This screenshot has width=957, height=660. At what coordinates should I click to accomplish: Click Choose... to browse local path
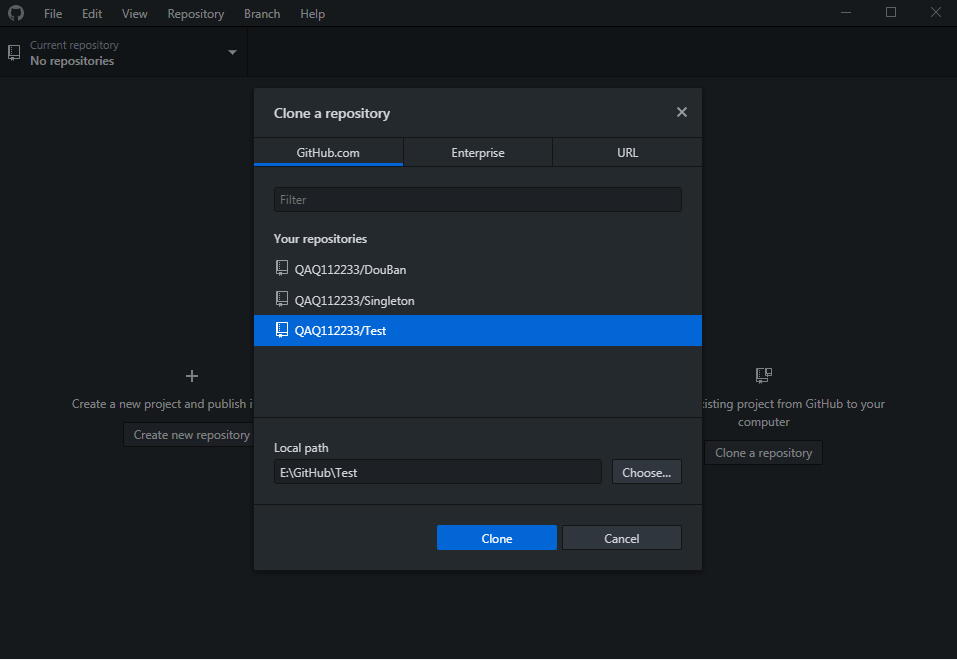pyautogui.click(x=646, y=472)
